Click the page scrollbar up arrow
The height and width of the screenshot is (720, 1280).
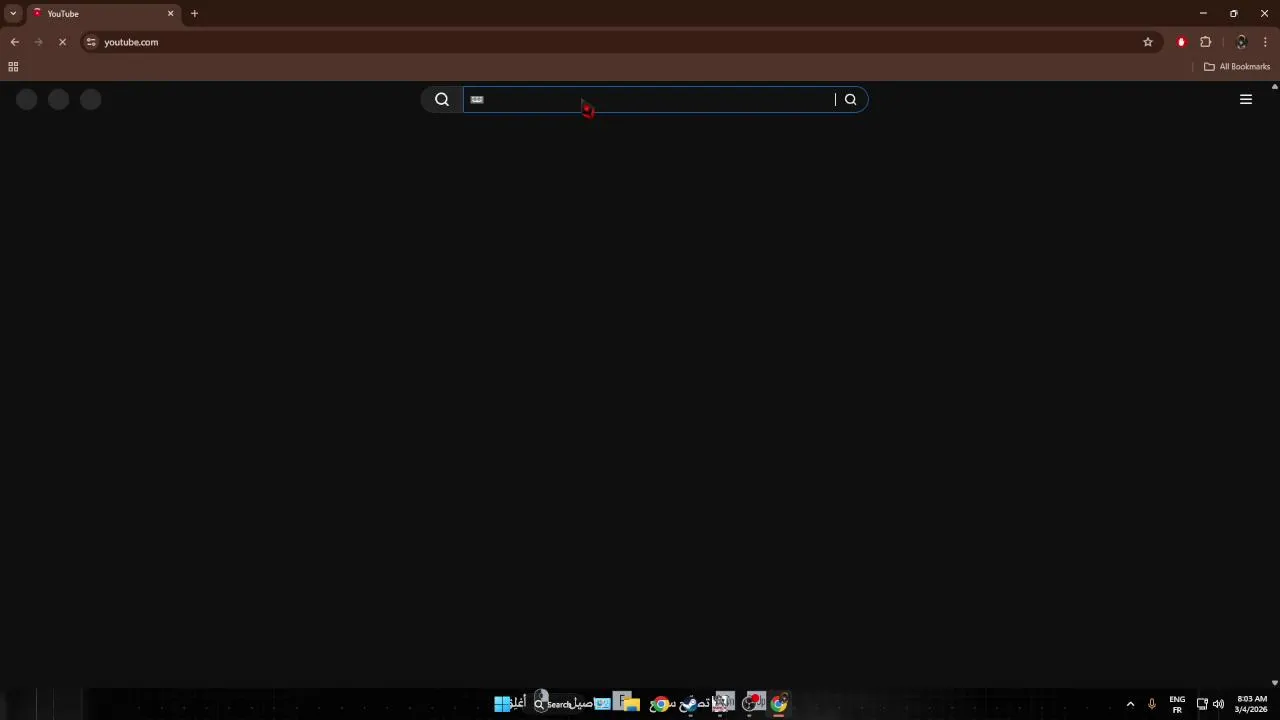1274,87
